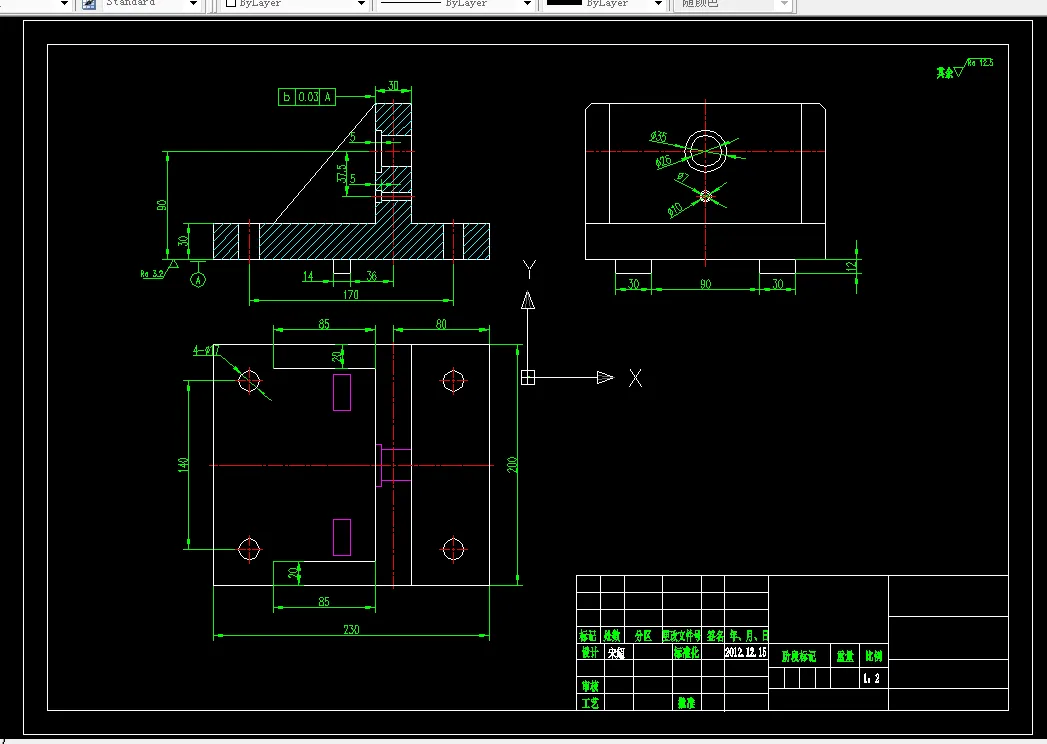Select the datum A circle symbol
Screen dimensions: 1047x744
pos(198,280)
